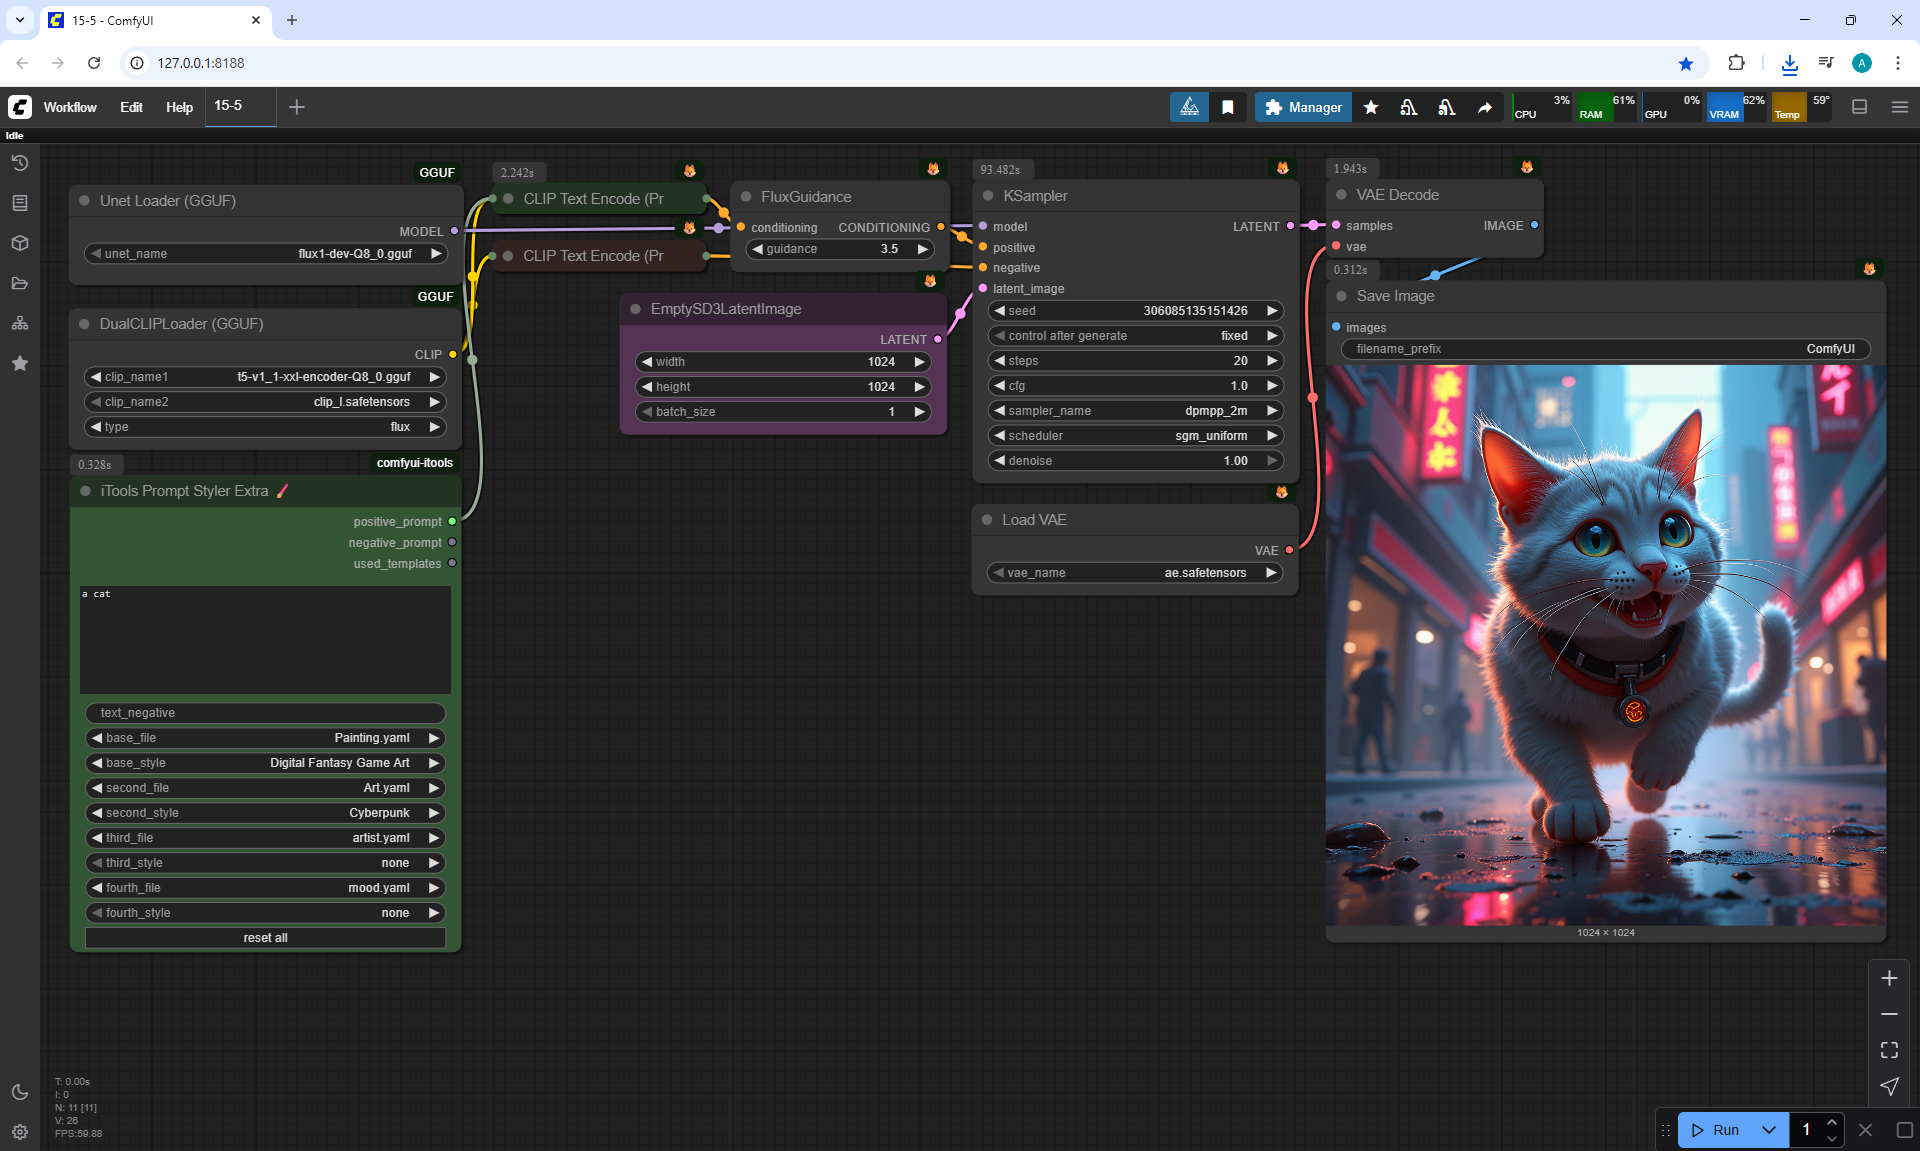Viewport: 1920px width, 1151px height.
Task: Open the Edit menu
Action: 131,107
